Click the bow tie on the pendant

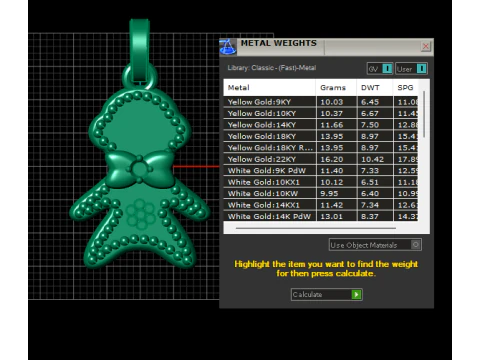tap(140, 168)
